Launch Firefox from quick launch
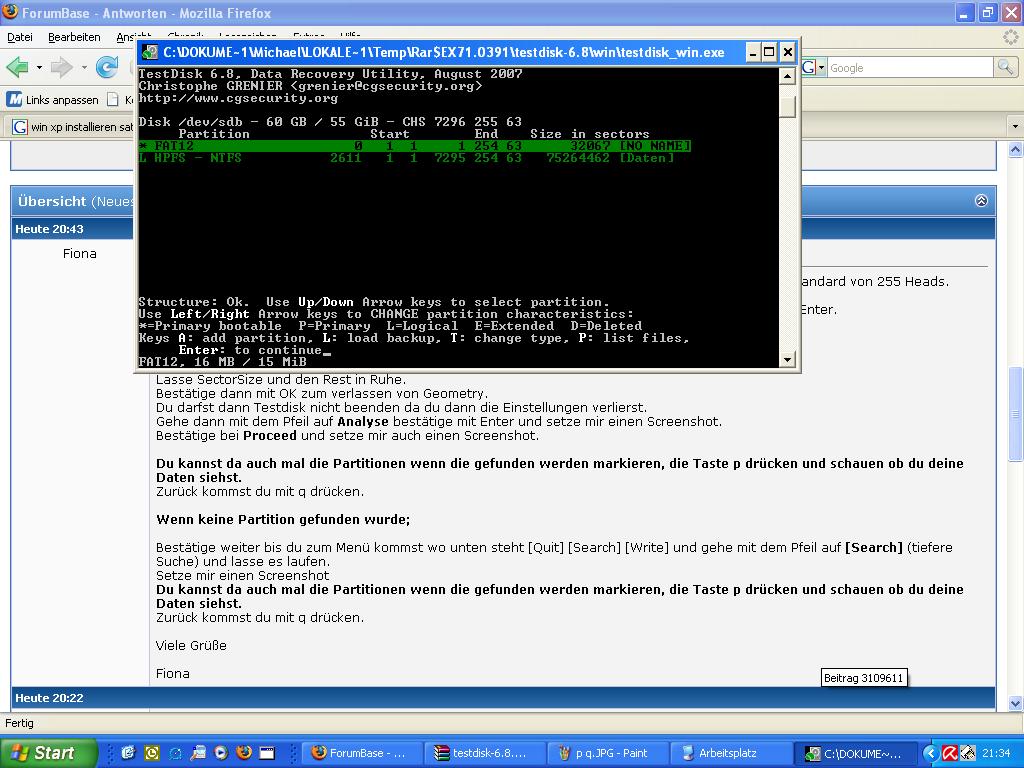This screenshot has width=1024, height=768. (x=244, y=753)
